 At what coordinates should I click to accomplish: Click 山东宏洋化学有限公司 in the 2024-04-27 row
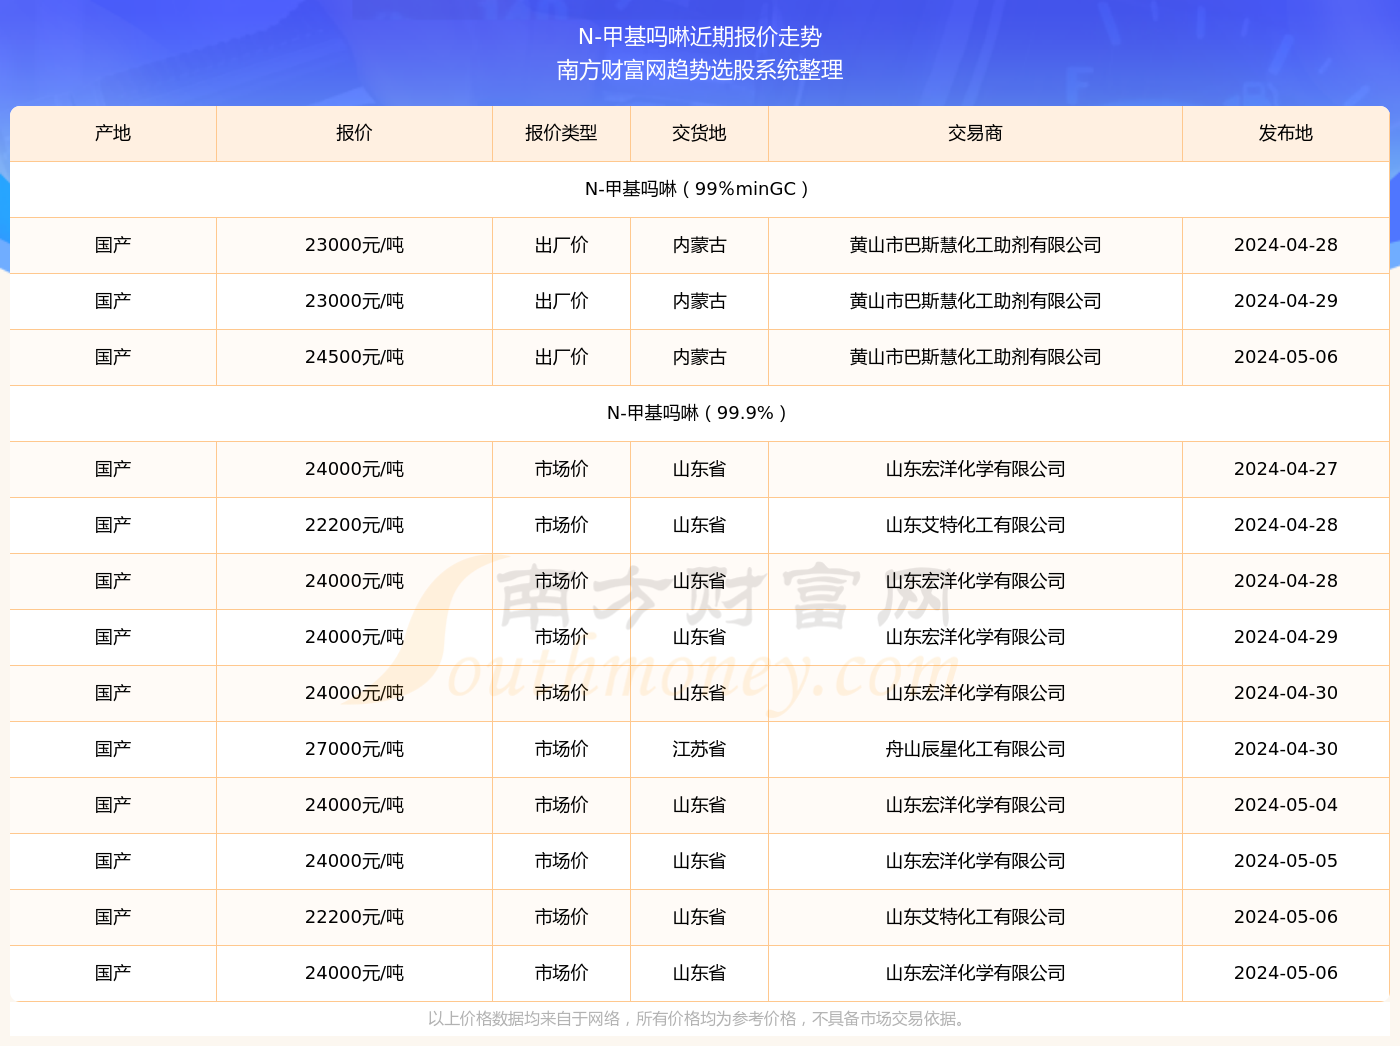click(975, 469)
